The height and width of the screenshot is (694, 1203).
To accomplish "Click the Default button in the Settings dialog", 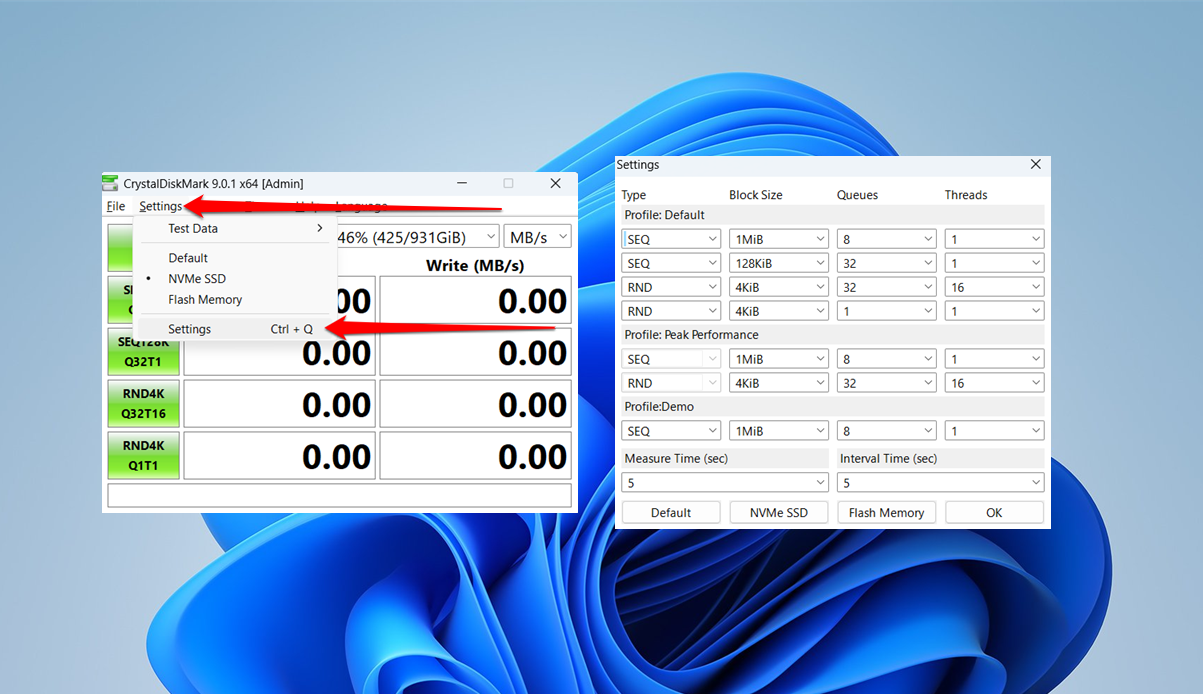I will click(670, 512).
